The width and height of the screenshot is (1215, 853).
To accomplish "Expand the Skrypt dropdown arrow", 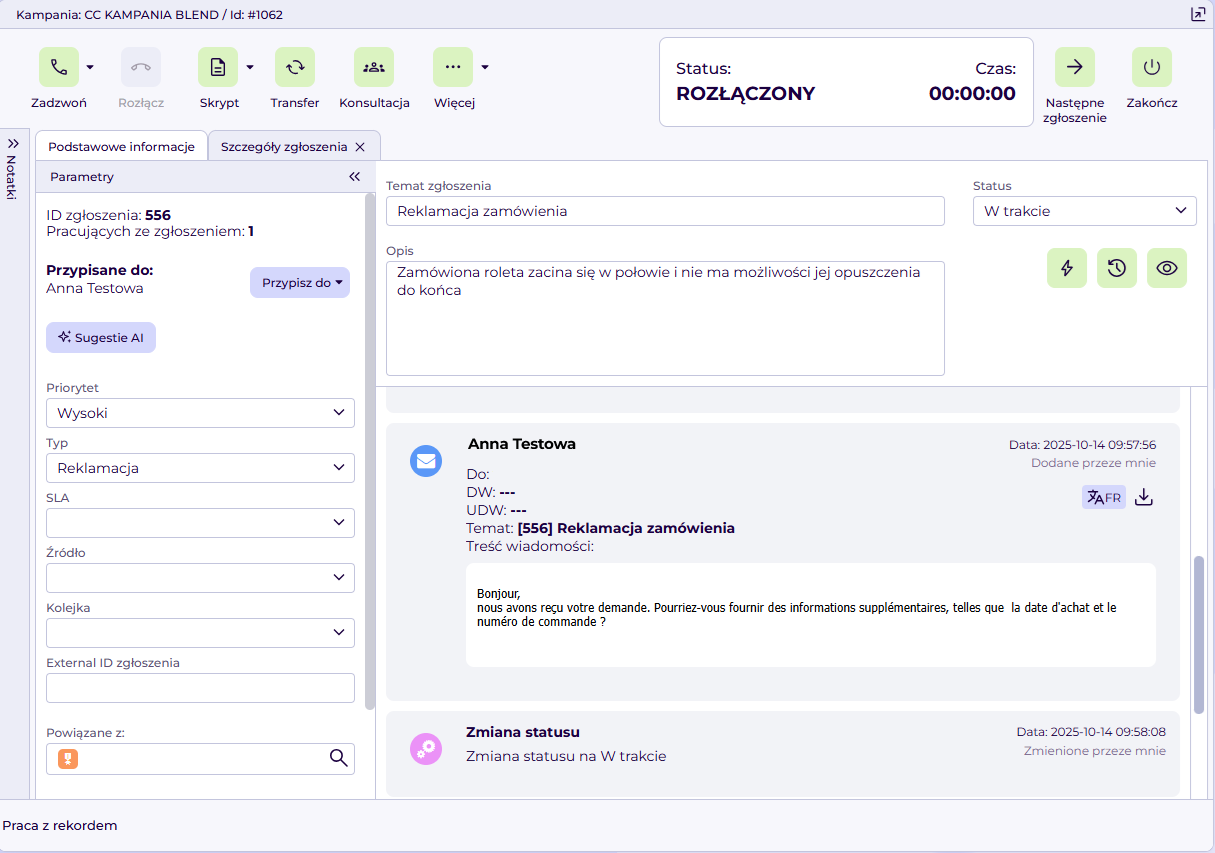I will tap(250, 67).
